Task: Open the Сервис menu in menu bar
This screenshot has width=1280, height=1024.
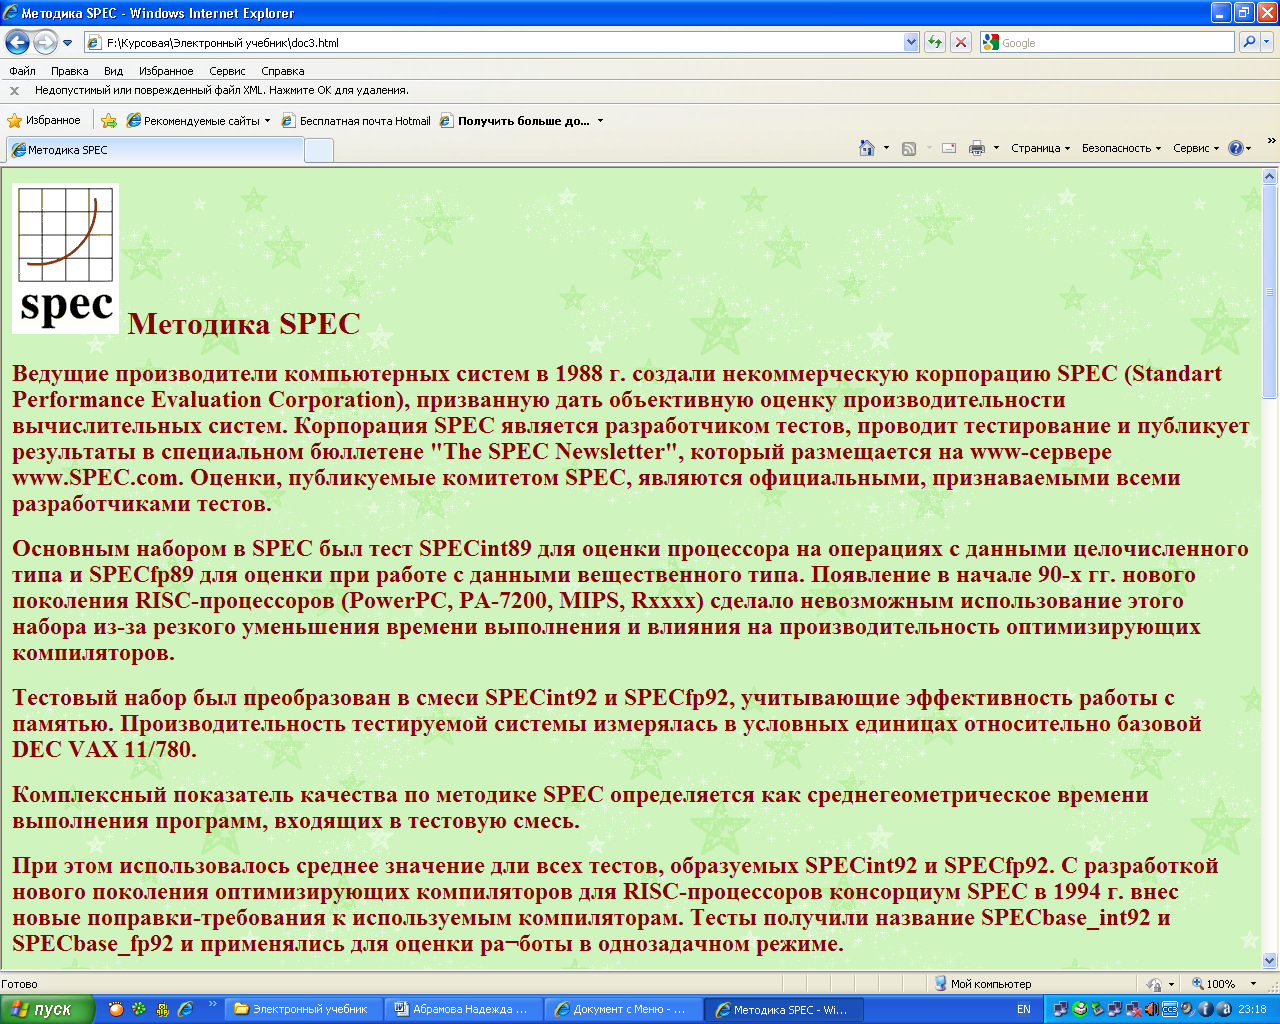Action: [x=227, y=71]
